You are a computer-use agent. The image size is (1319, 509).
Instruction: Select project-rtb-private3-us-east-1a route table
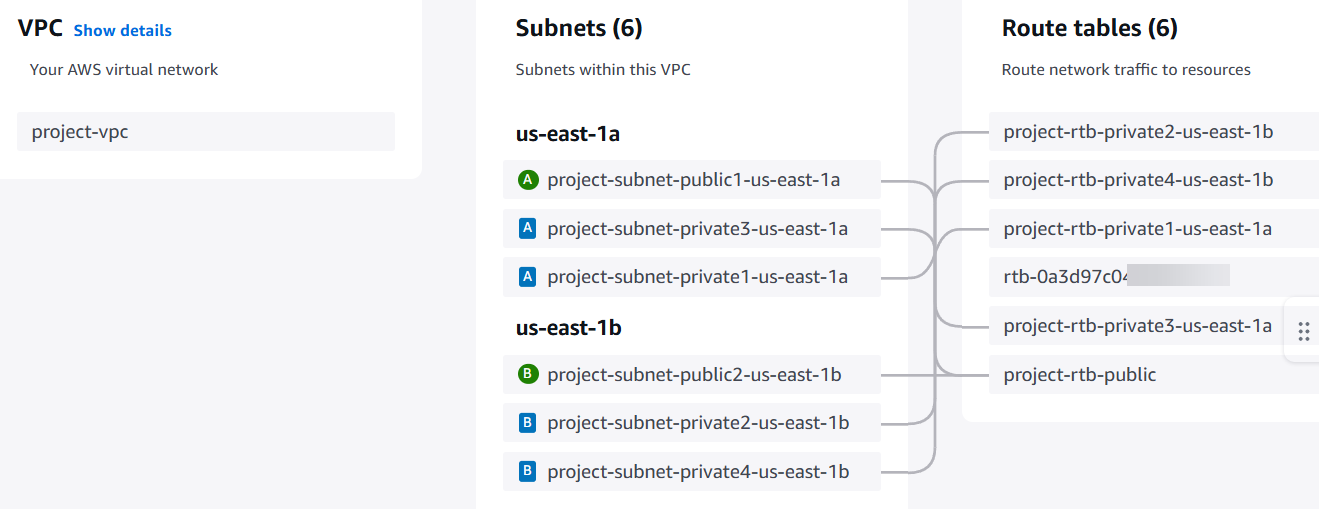click(1138, 326)
